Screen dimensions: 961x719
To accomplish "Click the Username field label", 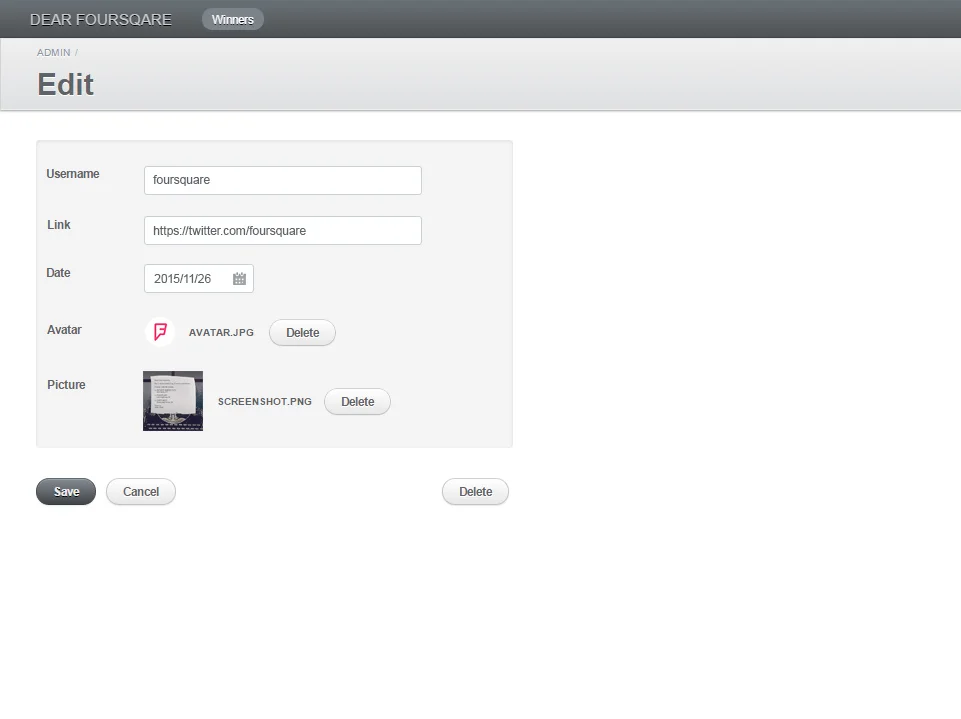I will click(x=73, y=174).
